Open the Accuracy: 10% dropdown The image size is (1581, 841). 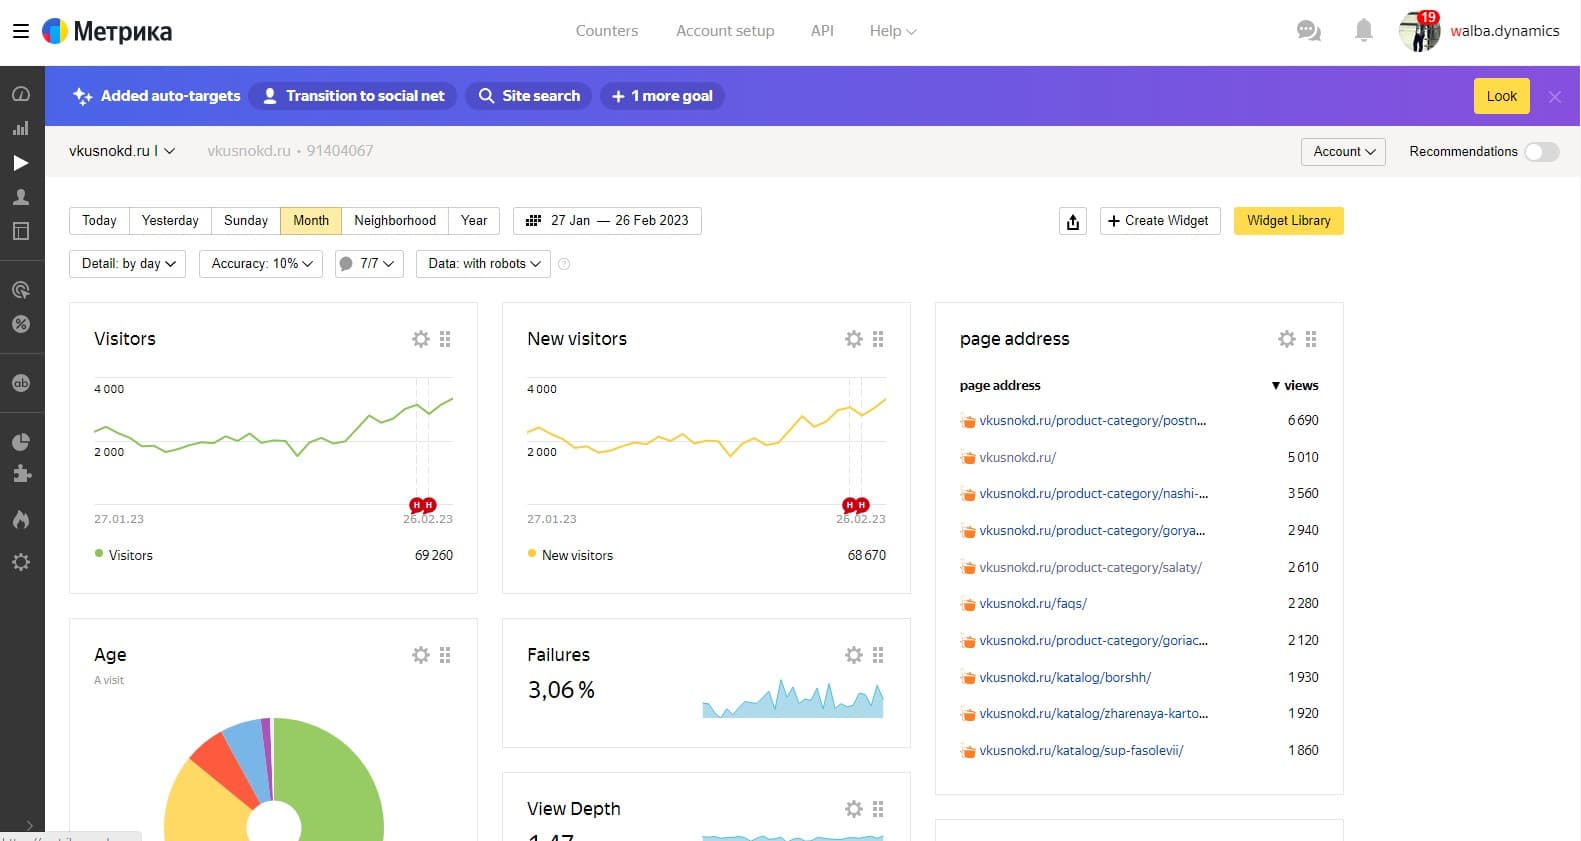tap(261, 264)
